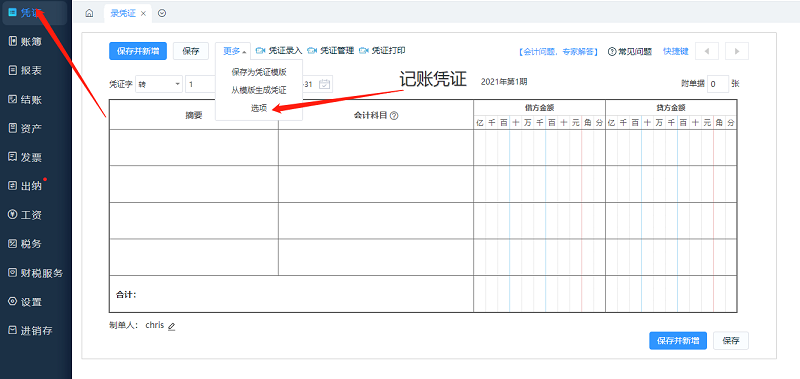Screen dimensions: 800x379
Task: Go to next voucher arrow
Action: (736, 51)
